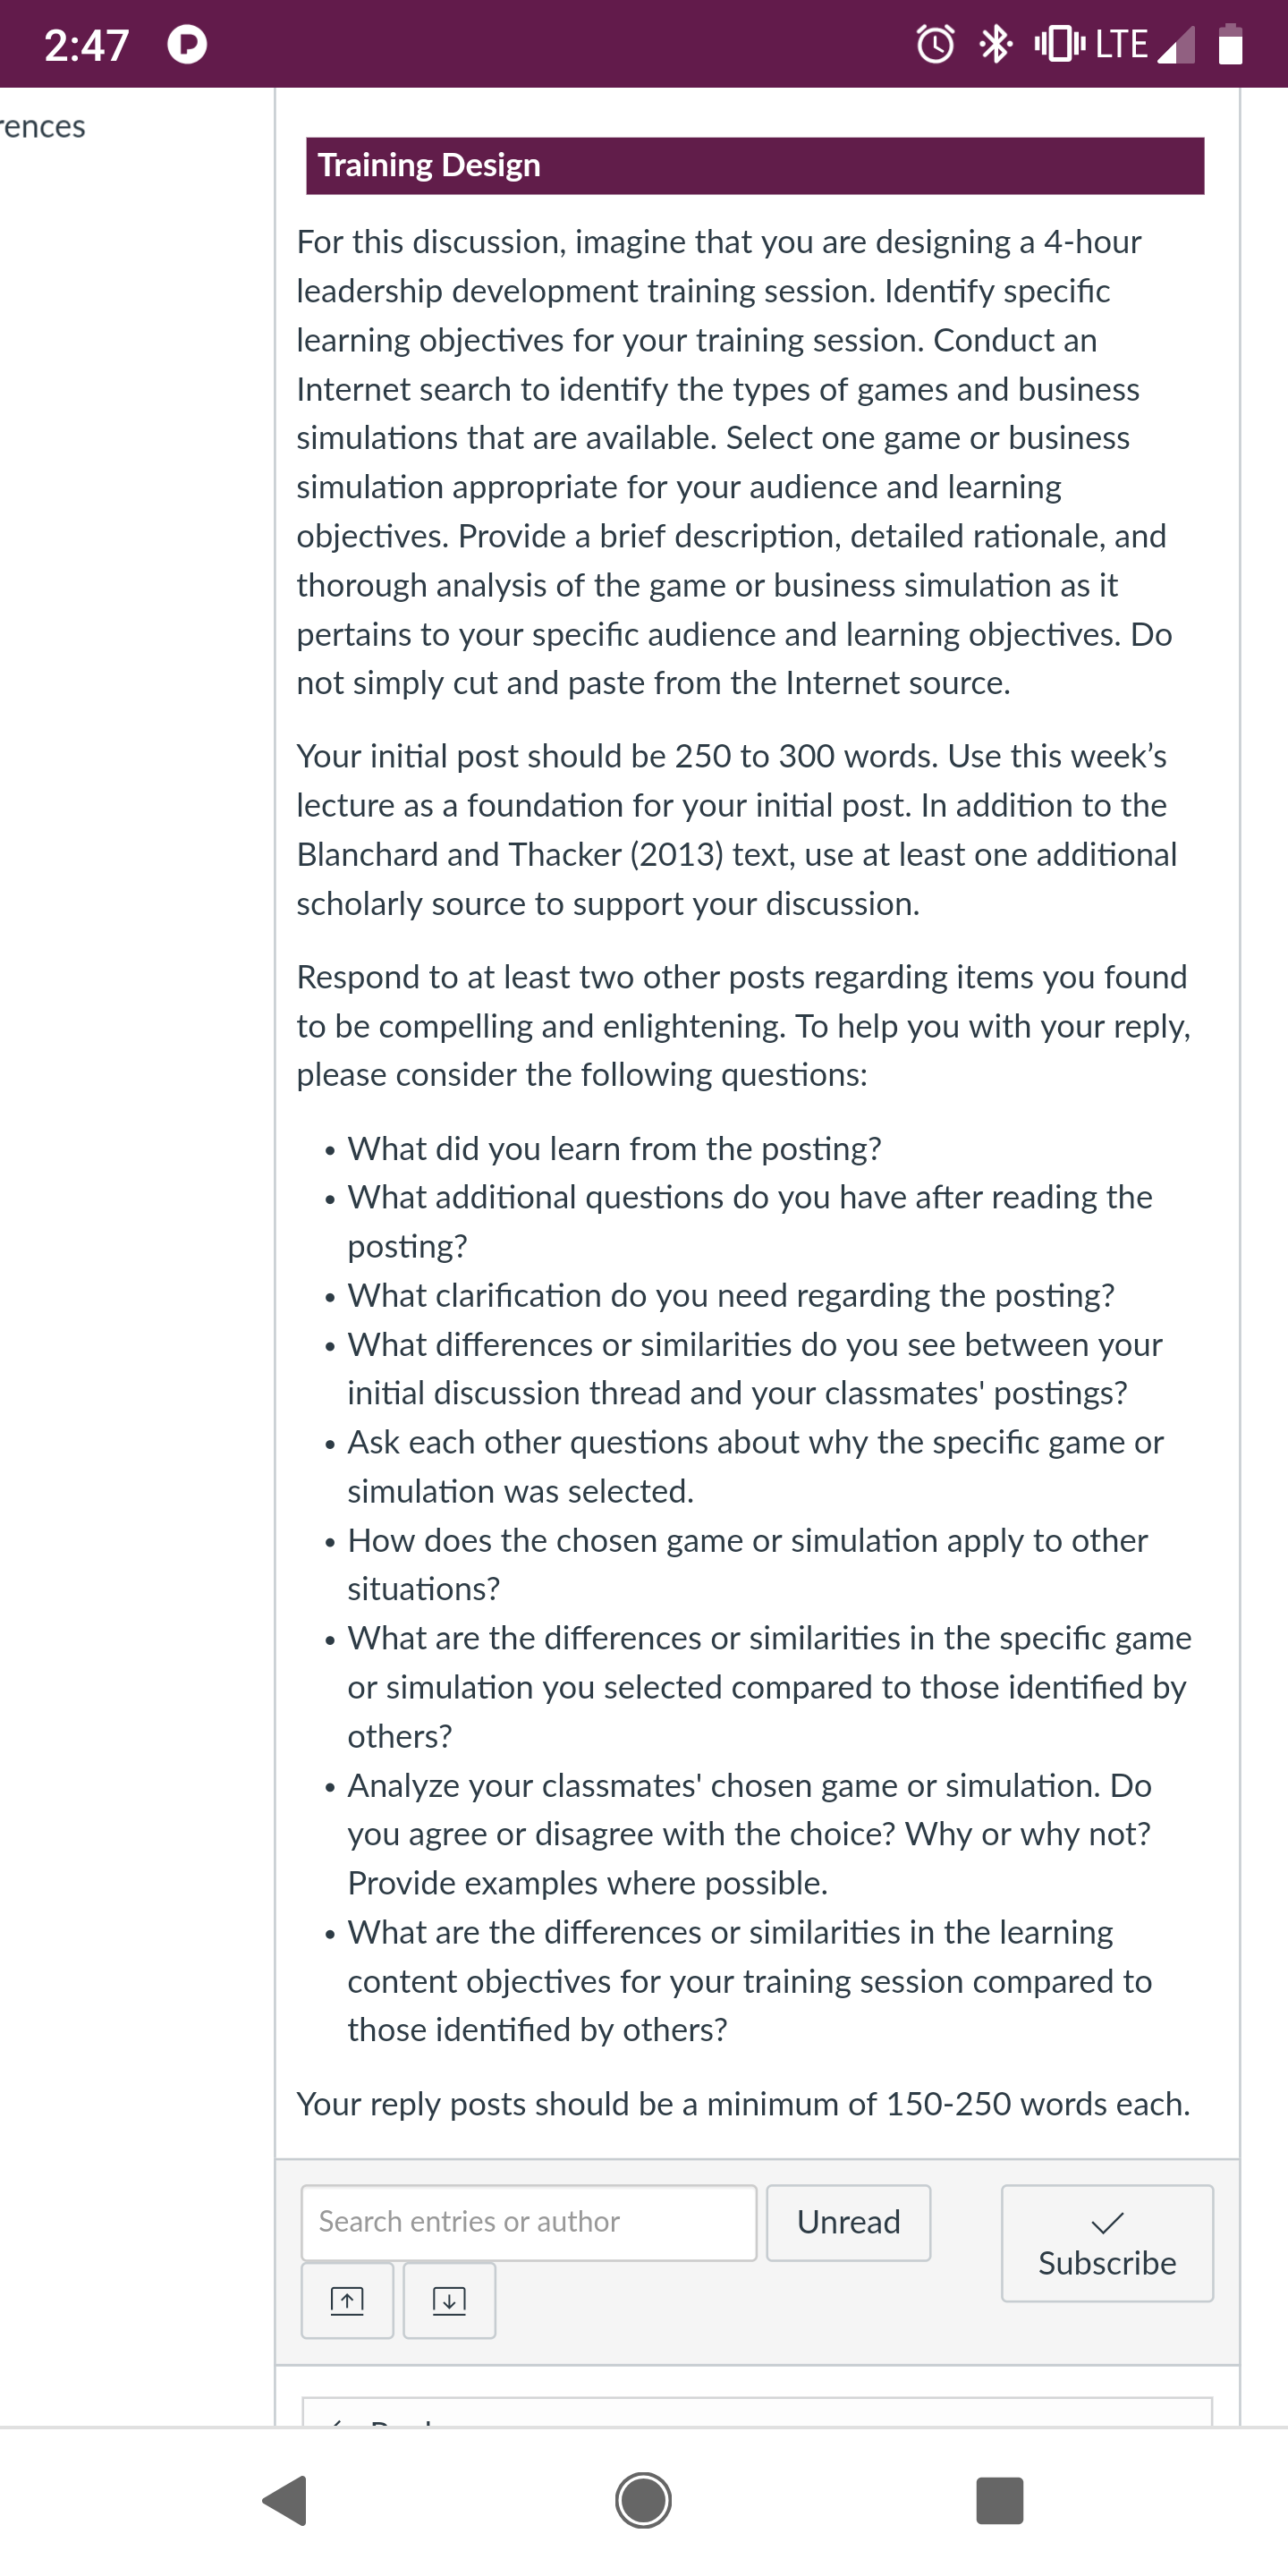Tap the vibrate mode status icon
This screenshot has height=2576, width=1288.
click(x=1059, y=44)
